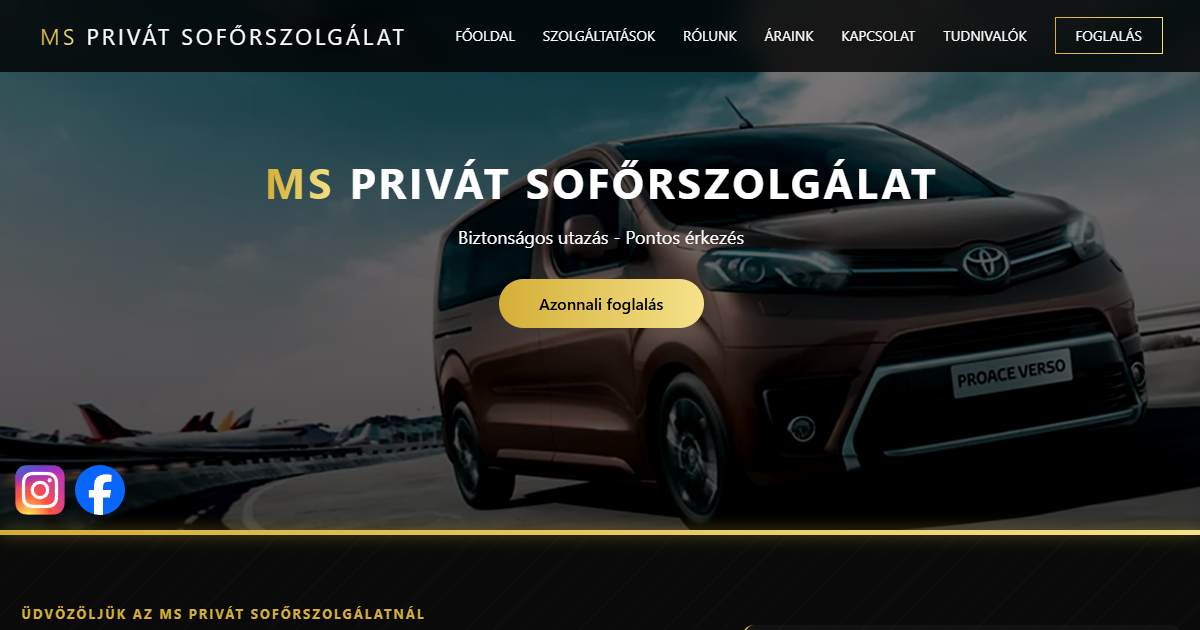Navigate to the Rólunk page

pos(710,36)
